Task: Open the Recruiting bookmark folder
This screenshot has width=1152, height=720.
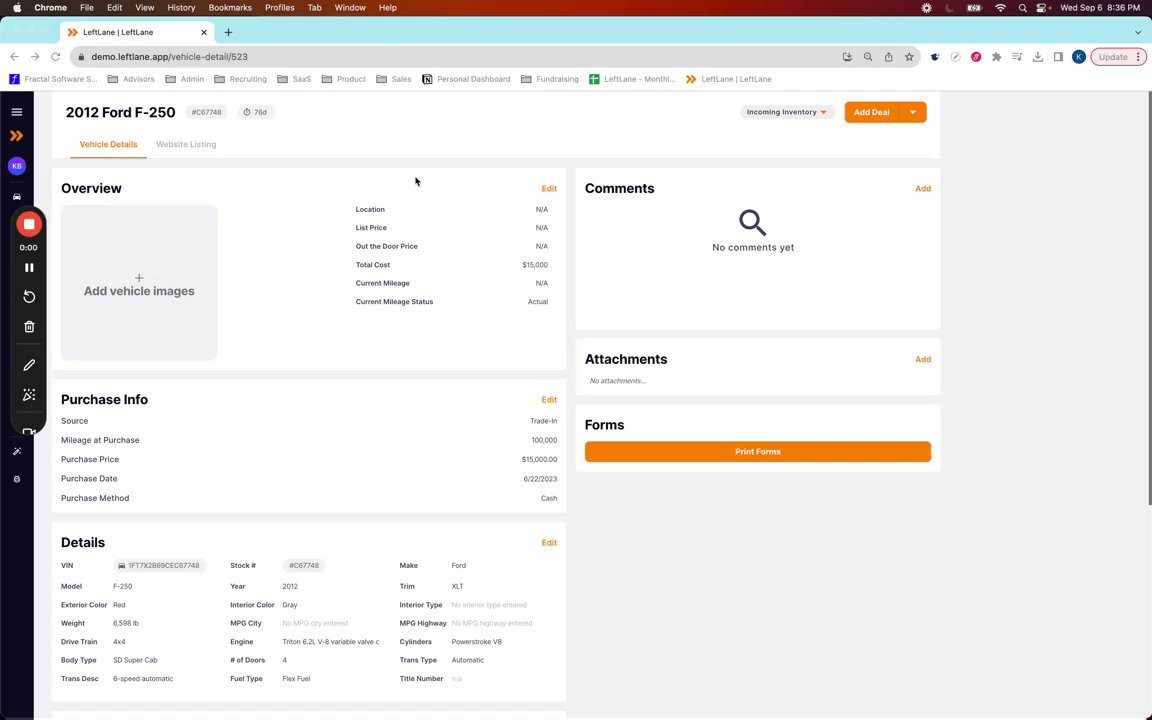Action: [x=240, y=79]
